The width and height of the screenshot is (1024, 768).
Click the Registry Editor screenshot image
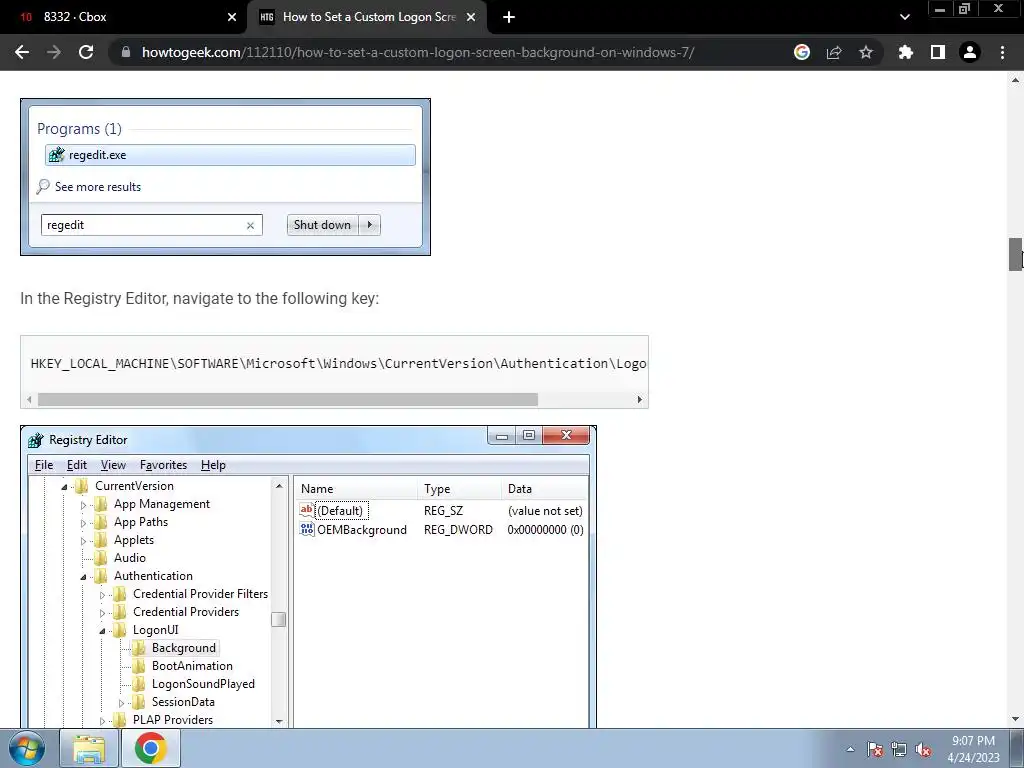(309, 577)
